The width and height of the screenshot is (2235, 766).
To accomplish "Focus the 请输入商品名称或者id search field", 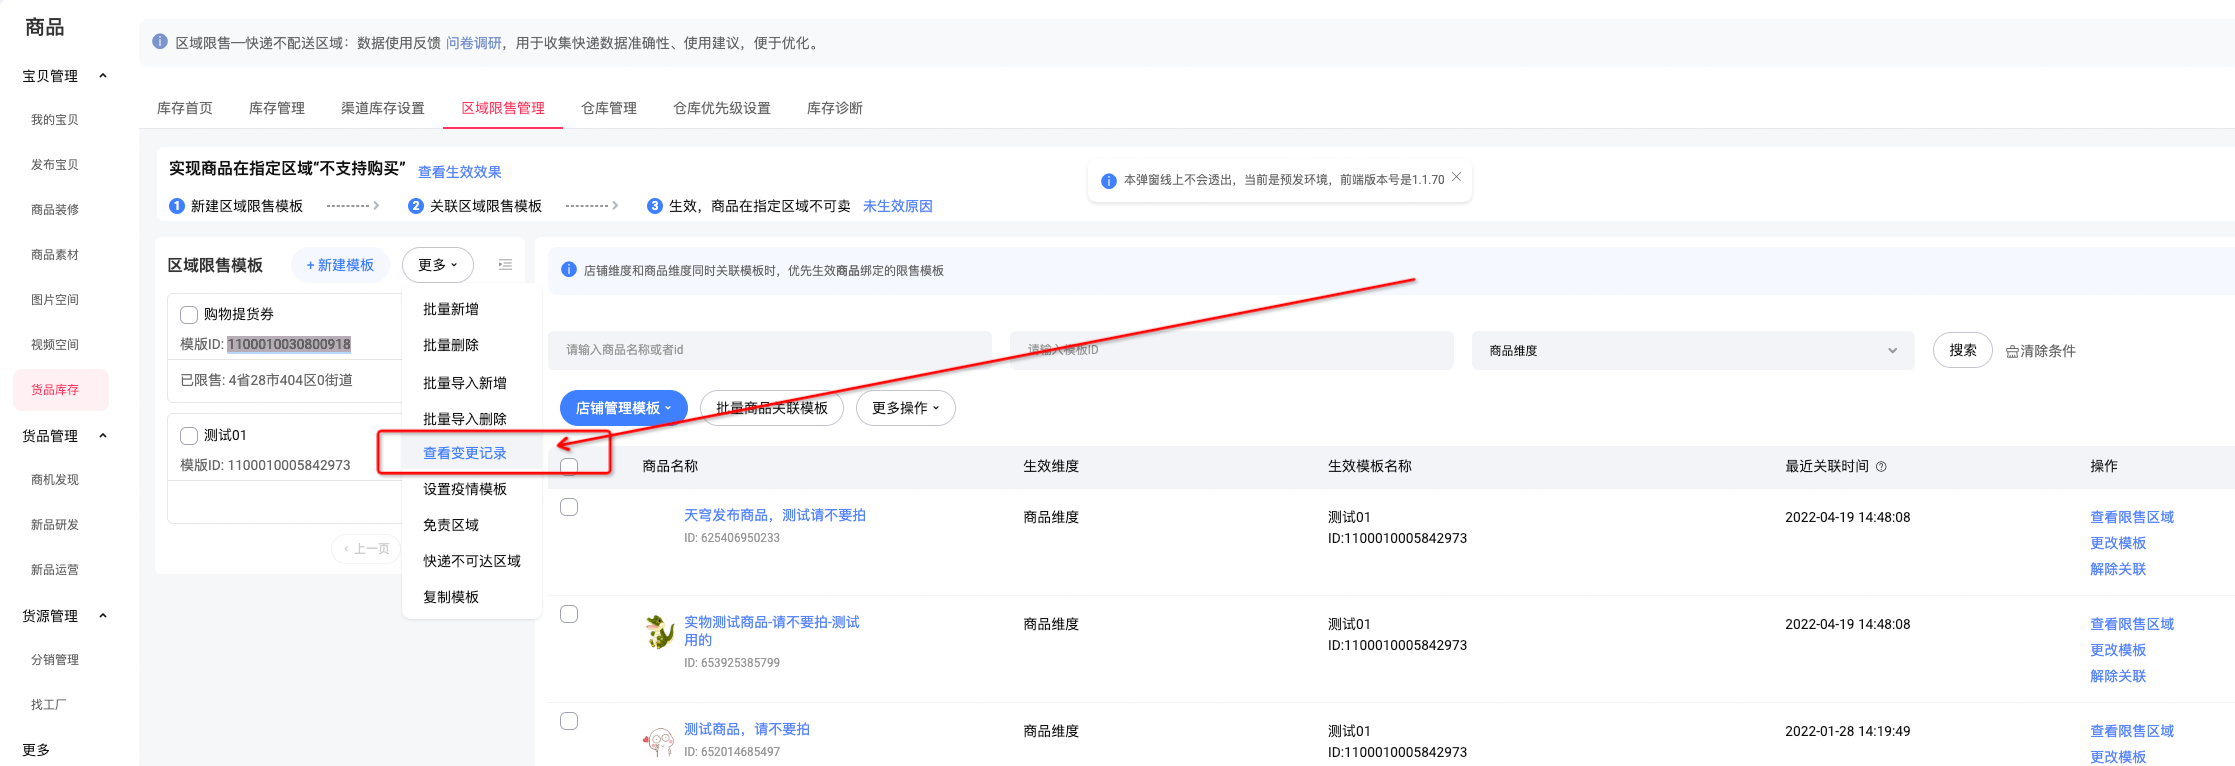I will 770,350.
